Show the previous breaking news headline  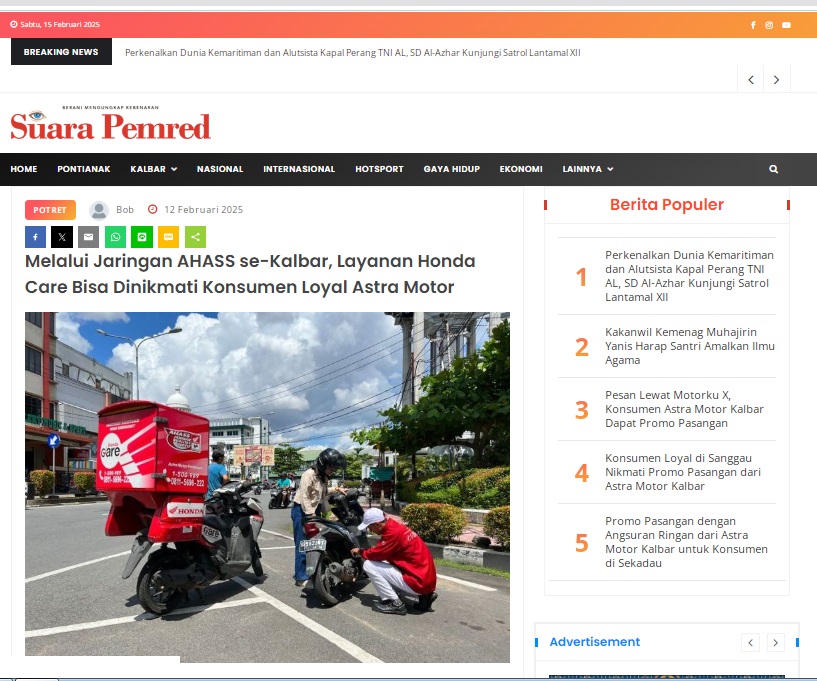[751, 80]
